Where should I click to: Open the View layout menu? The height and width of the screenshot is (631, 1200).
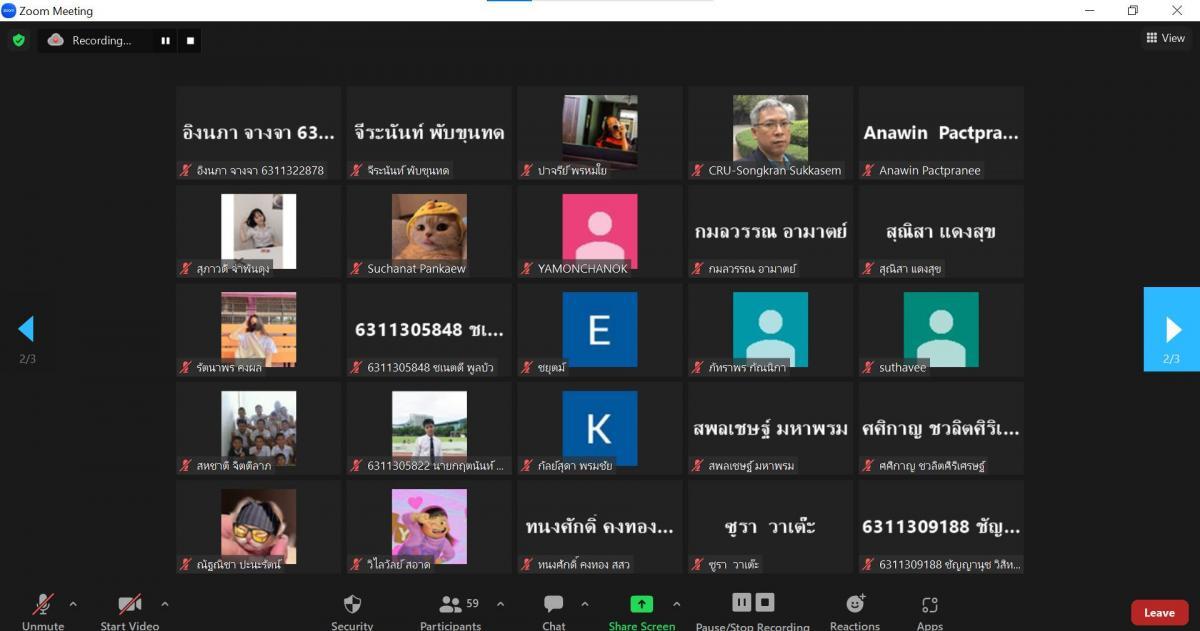point(1166,38)
